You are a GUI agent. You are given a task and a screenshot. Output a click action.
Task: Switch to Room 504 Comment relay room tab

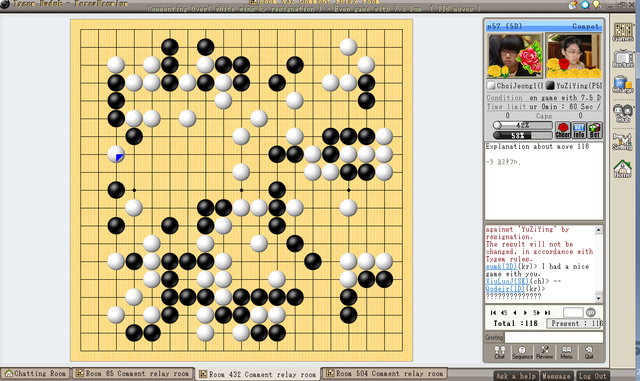point(384,374)
